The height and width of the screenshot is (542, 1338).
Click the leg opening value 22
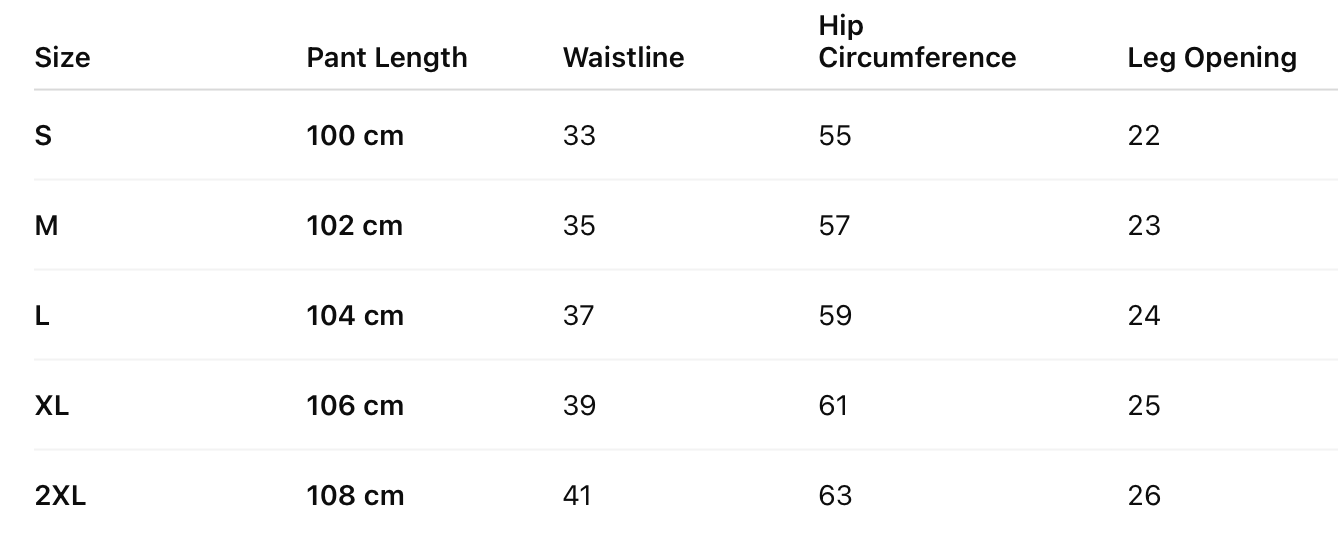tap(1144, 135)
